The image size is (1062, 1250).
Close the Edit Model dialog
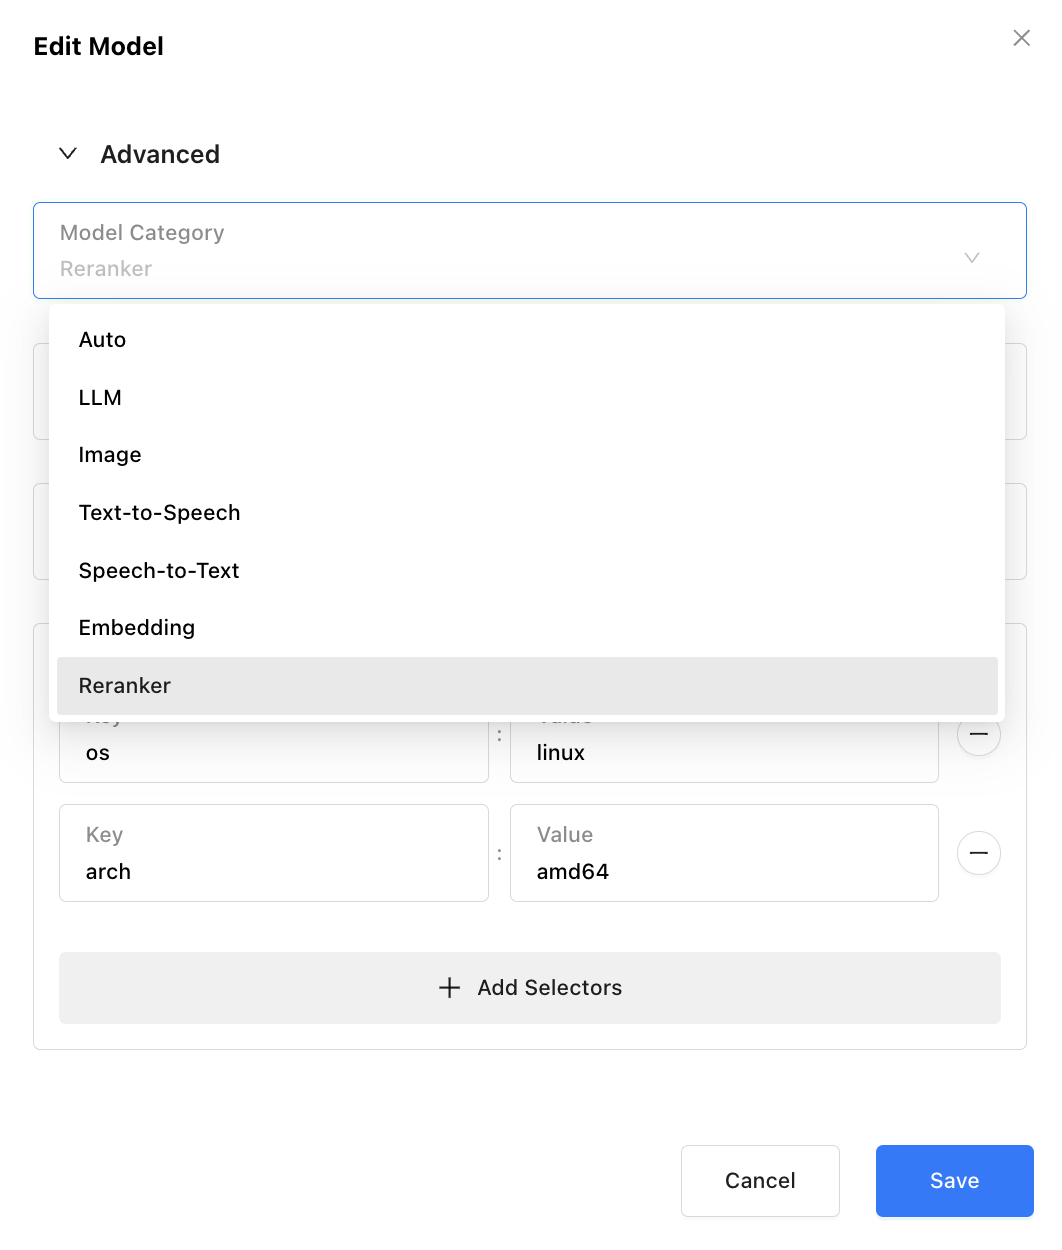click(1021, 38)
